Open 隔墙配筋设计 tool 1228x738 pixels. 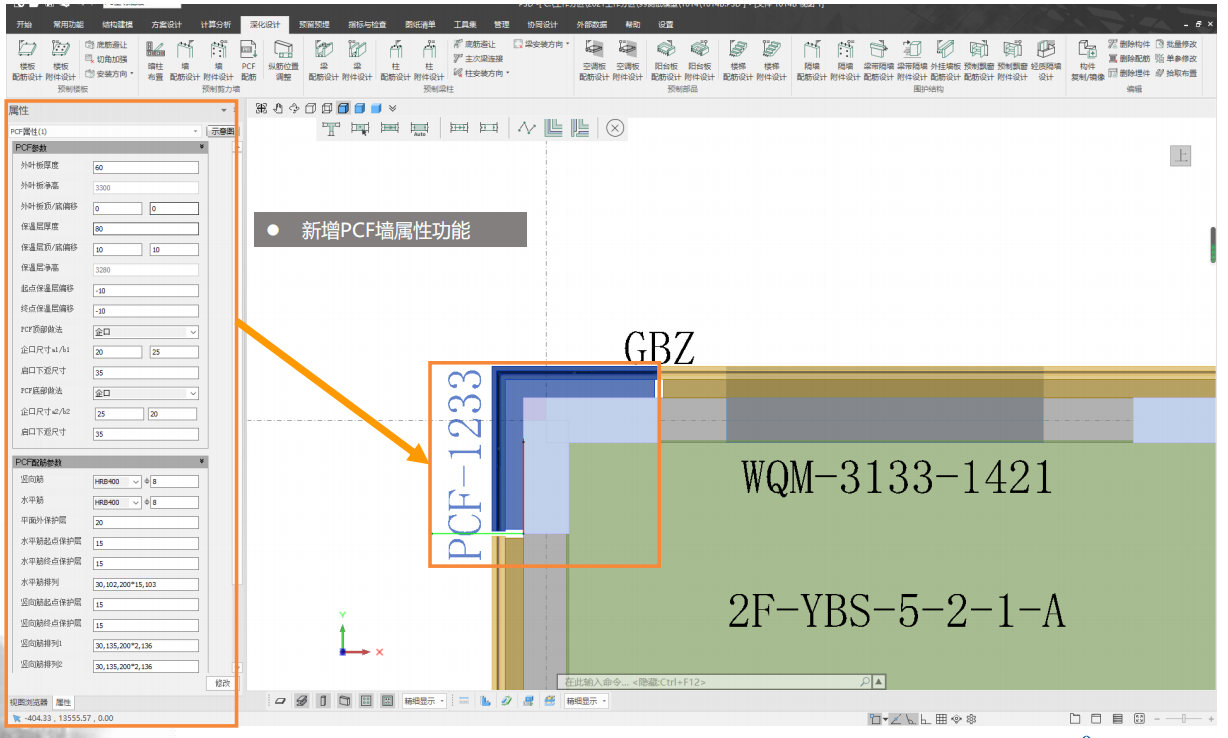[x=812, y=60]
